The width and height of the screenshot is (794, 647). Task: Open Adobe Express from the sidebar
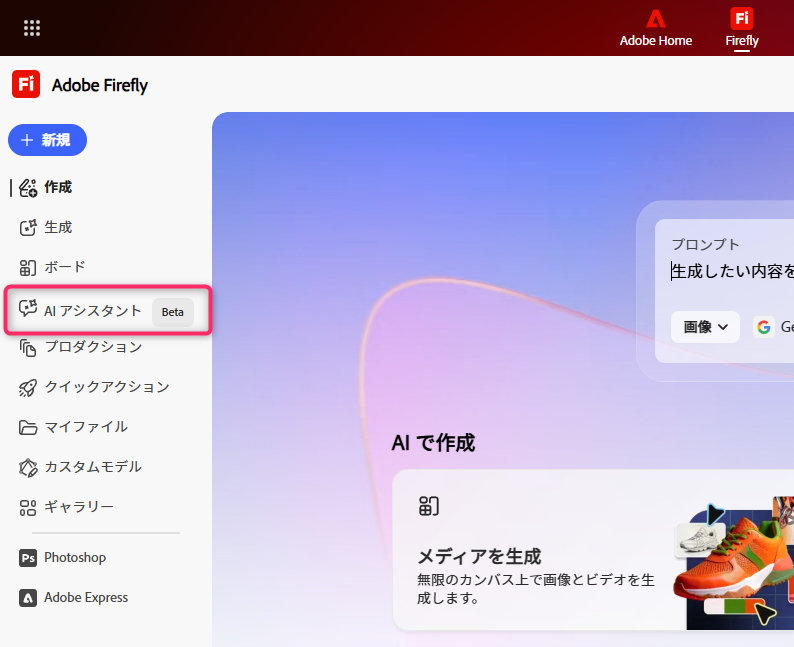click(x=85, y=597)
